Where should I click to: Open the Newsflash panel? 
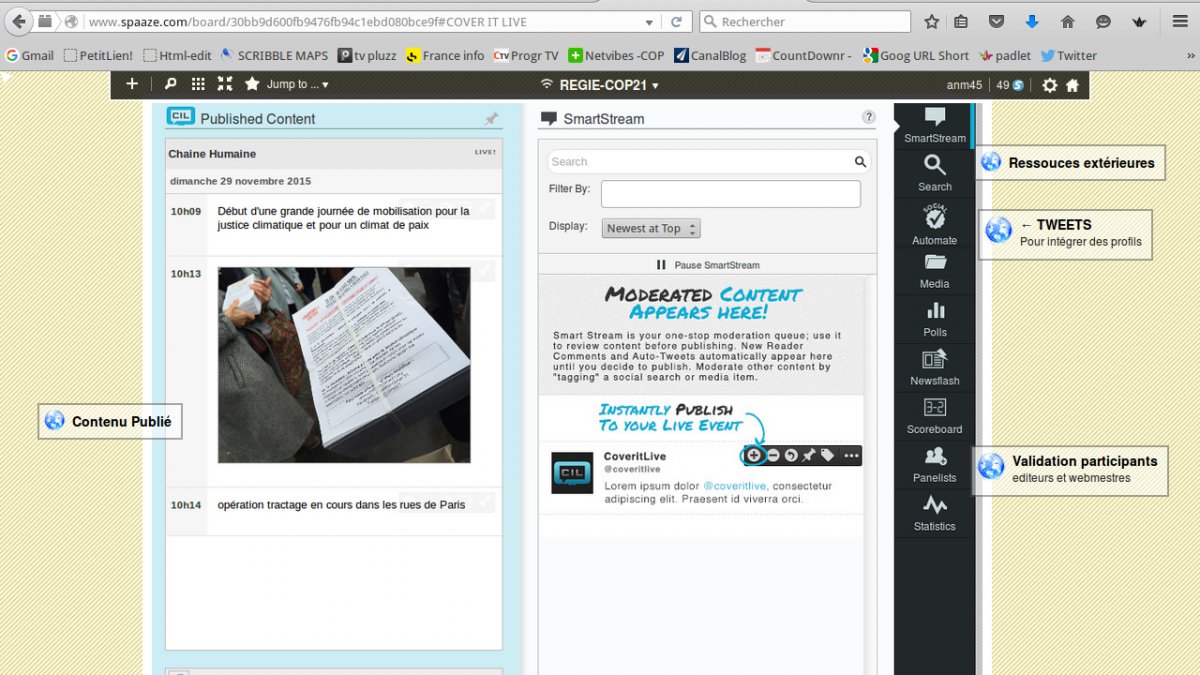tap(934, 366)
